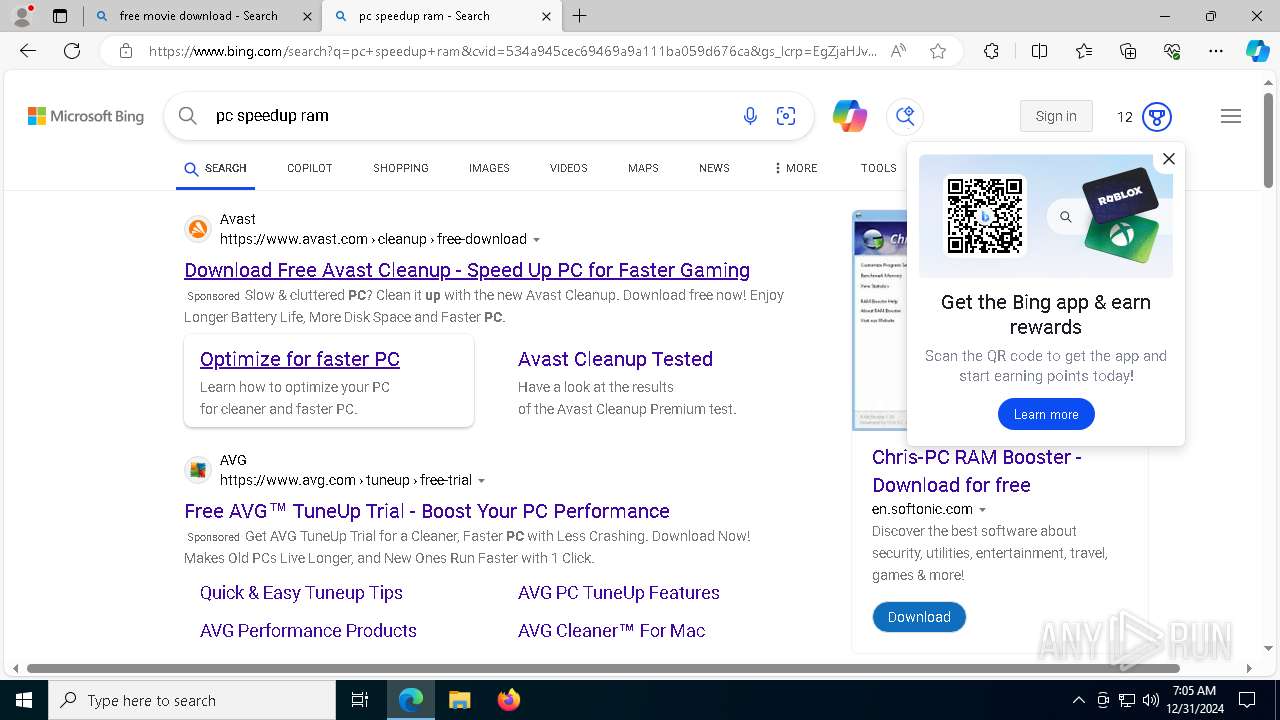Click the horizontal page scrollbar

(x=603, y=668)
